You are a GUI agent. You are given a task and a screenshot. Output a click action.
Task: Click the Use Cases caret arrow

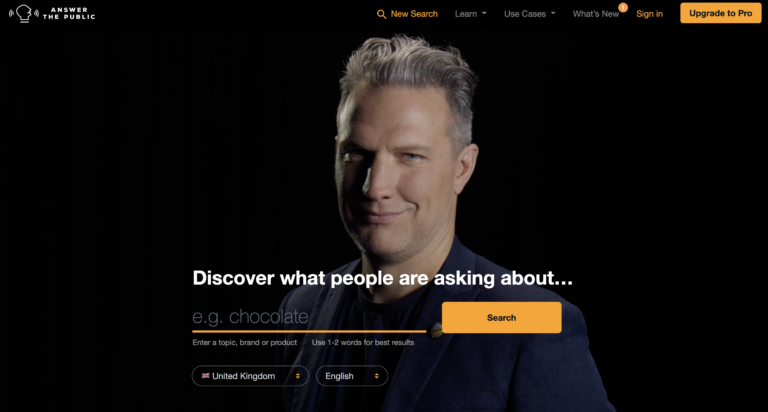click(x=553, y=13)
